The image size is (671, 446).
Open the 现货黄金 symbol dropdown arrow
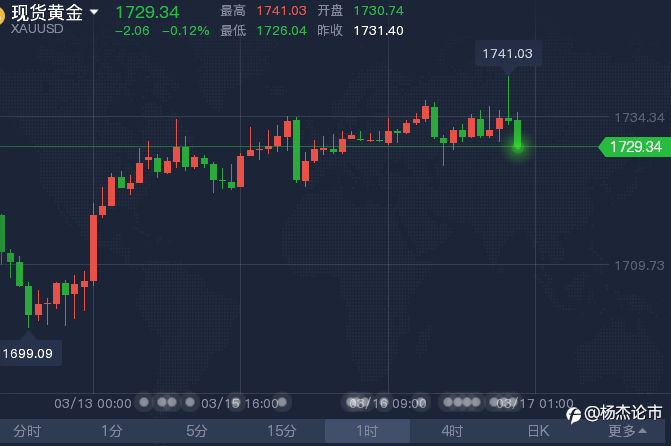coord(94,12)
